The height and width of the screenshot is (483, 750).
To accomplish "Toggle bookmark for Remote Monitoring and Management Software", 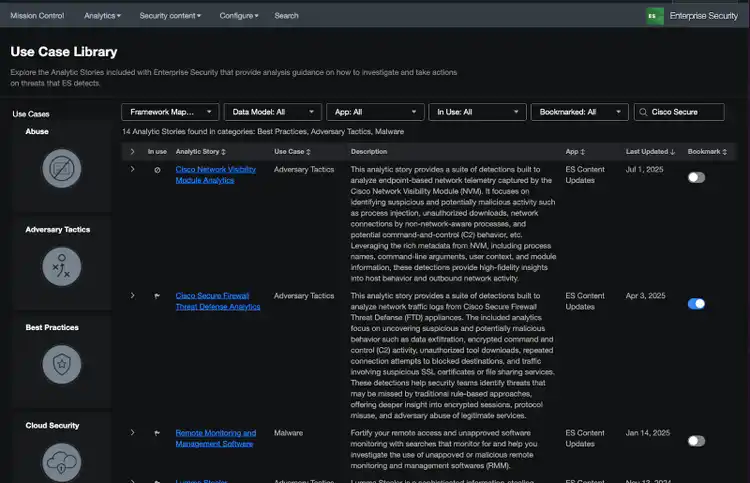I will (x=696, y=440).
